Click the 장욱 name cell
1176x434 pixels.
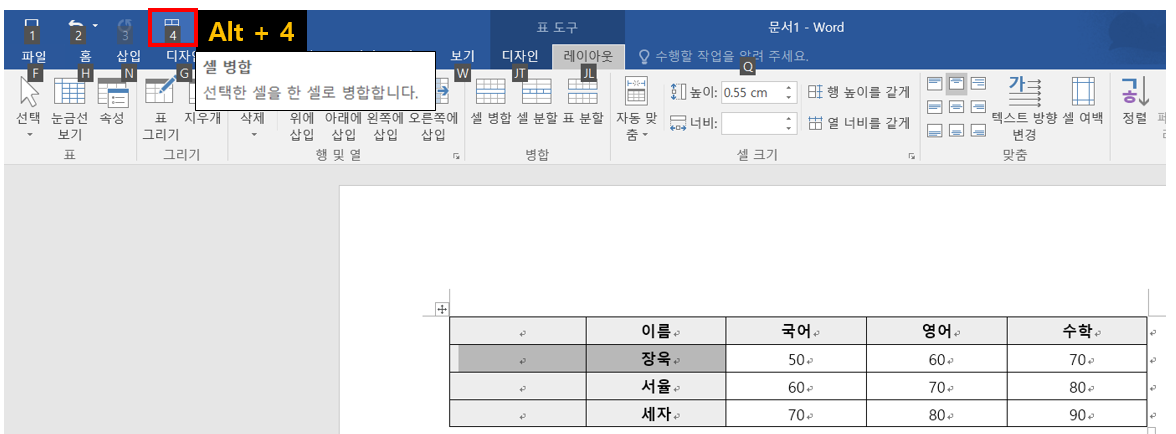tap(656, 360)
